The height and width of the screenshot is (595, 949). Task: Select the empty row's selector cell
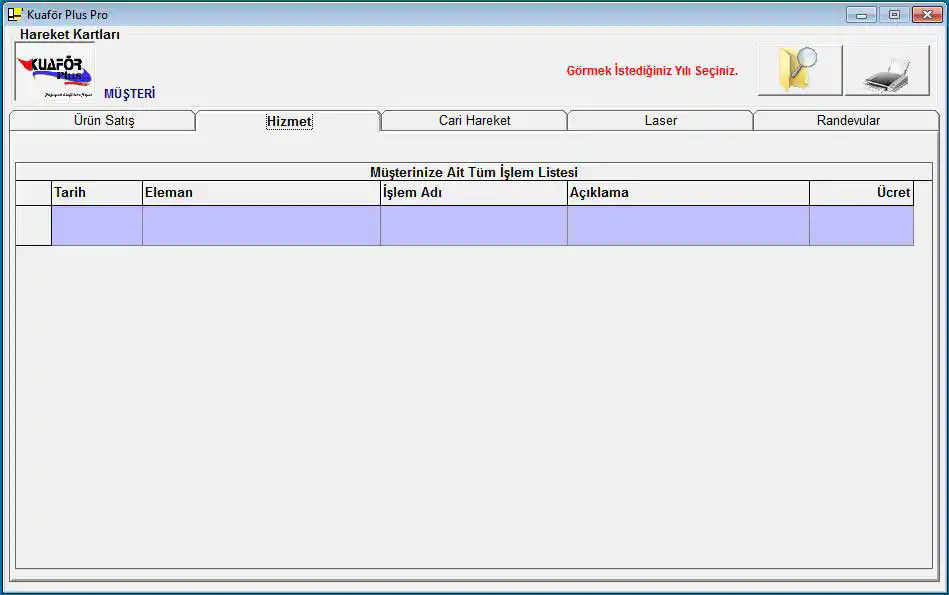coord(34,226)
